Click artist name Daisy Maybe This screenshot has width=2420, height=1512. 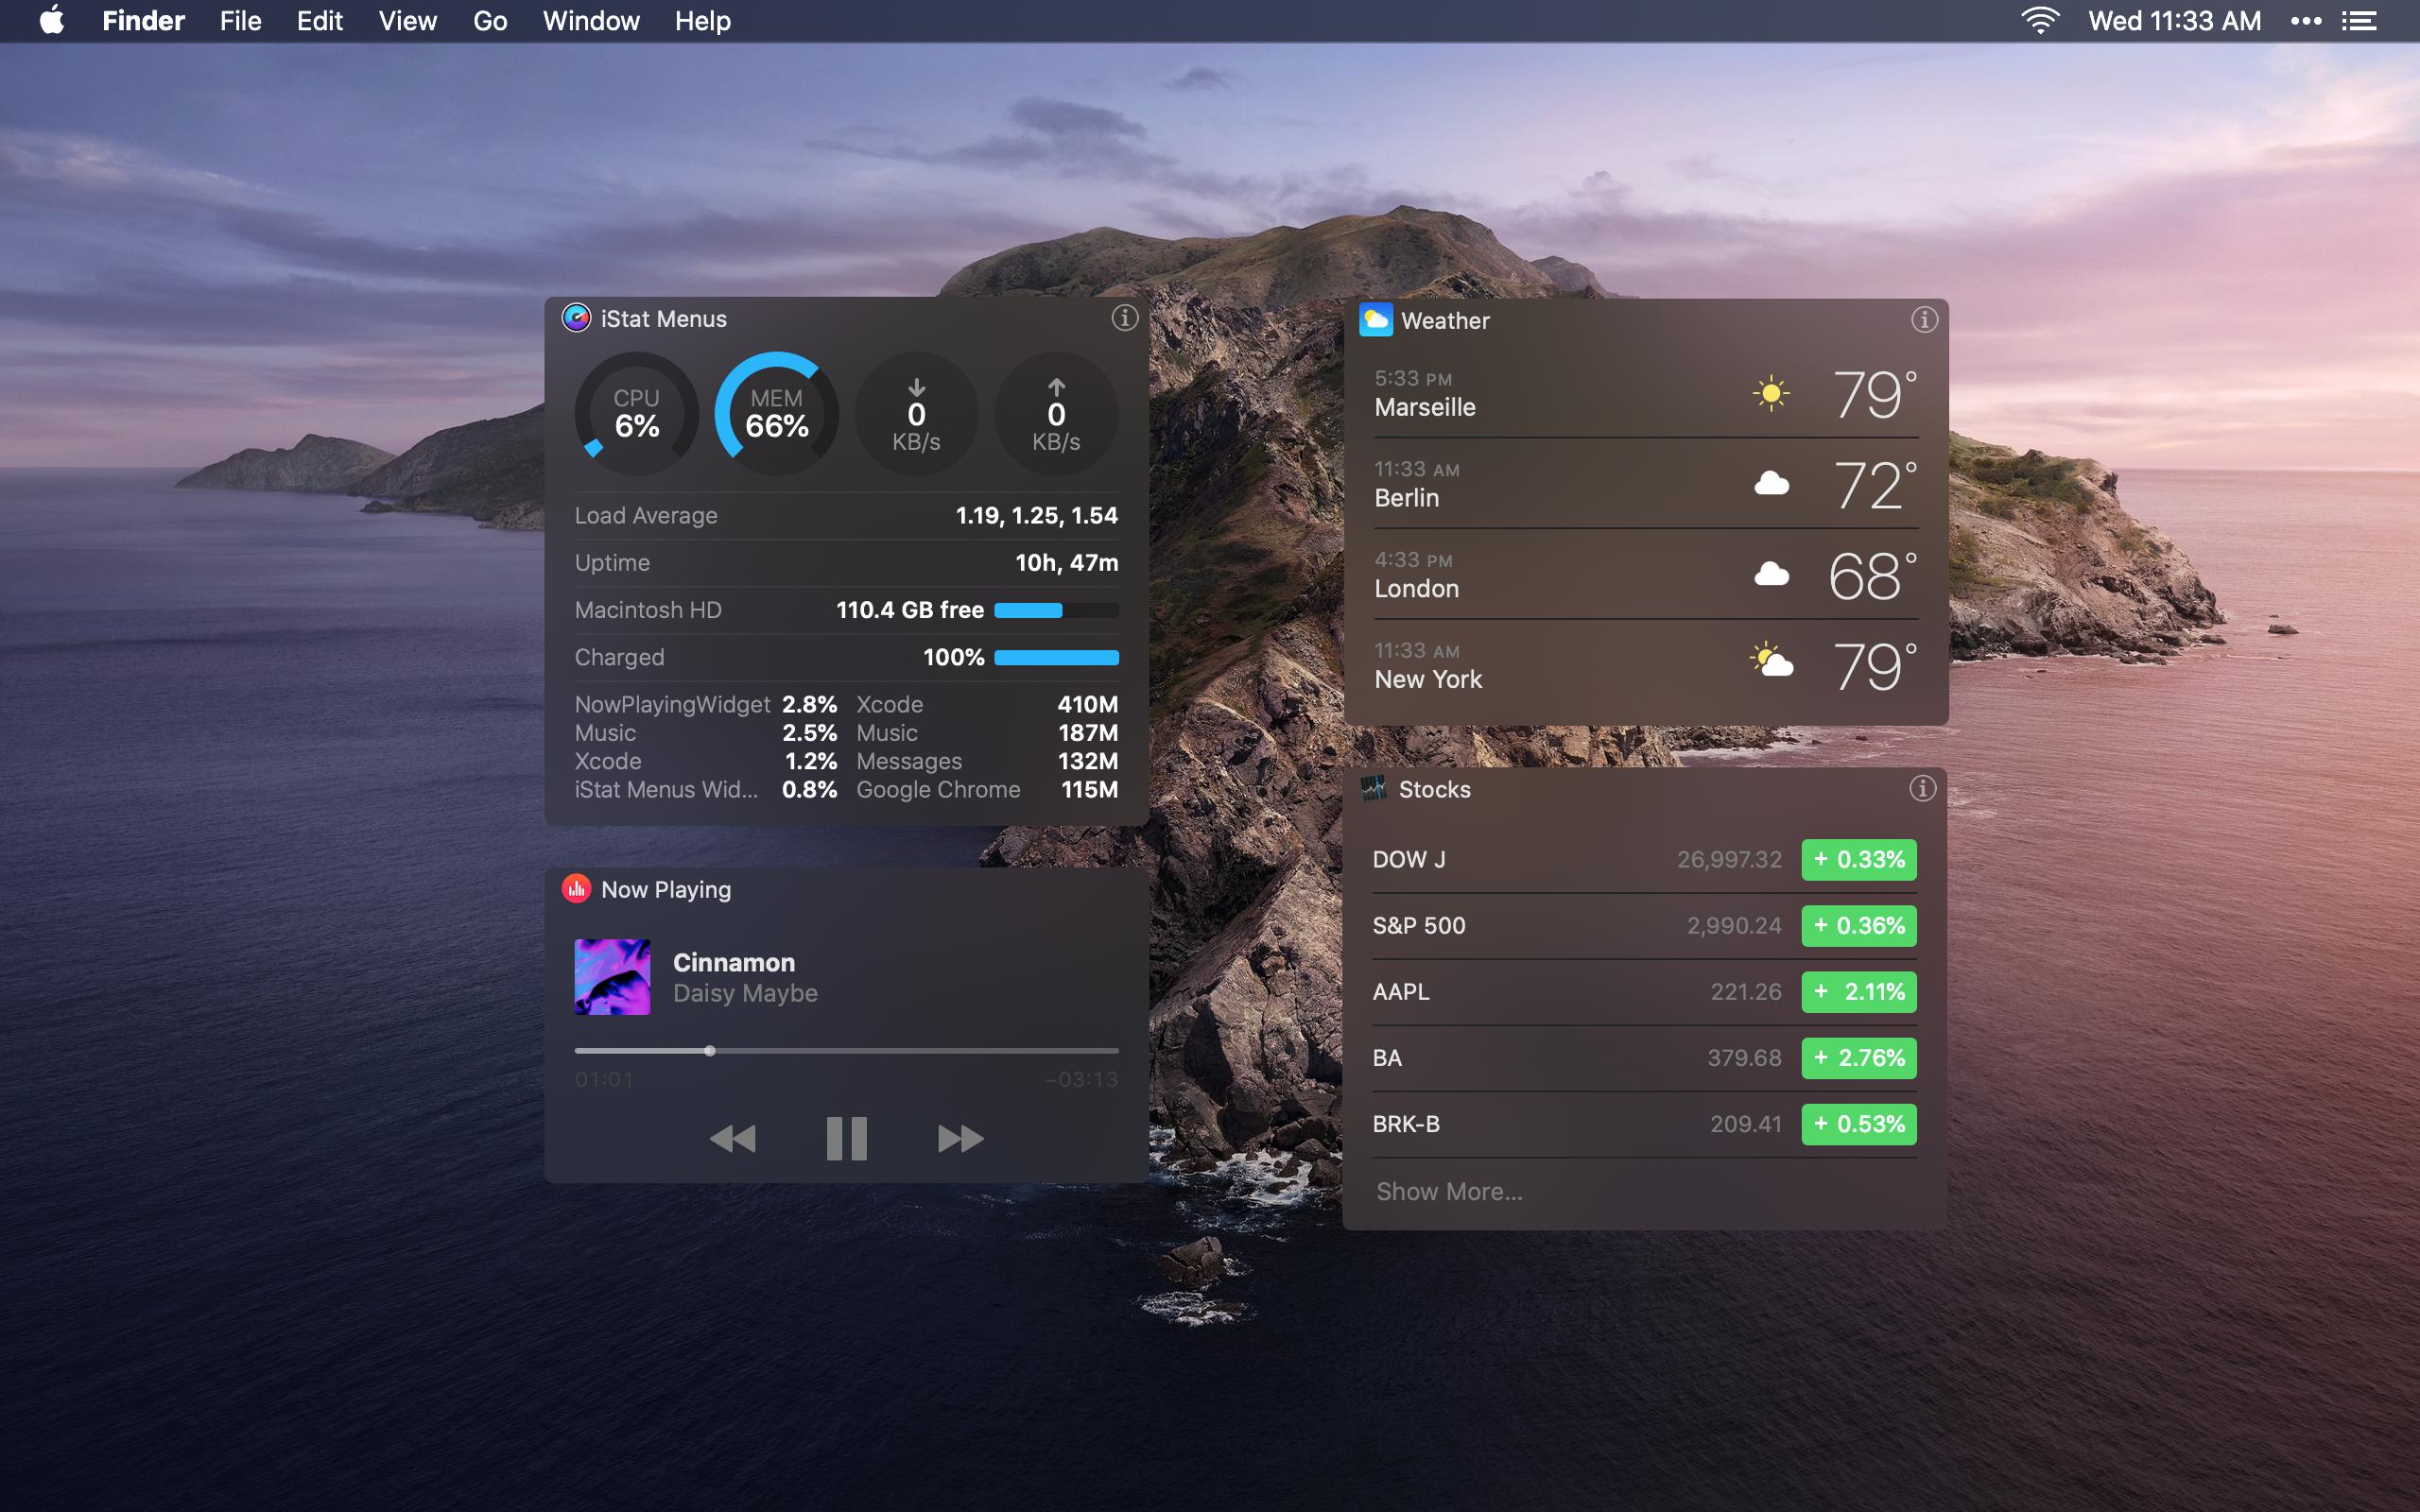coord(745,993)
